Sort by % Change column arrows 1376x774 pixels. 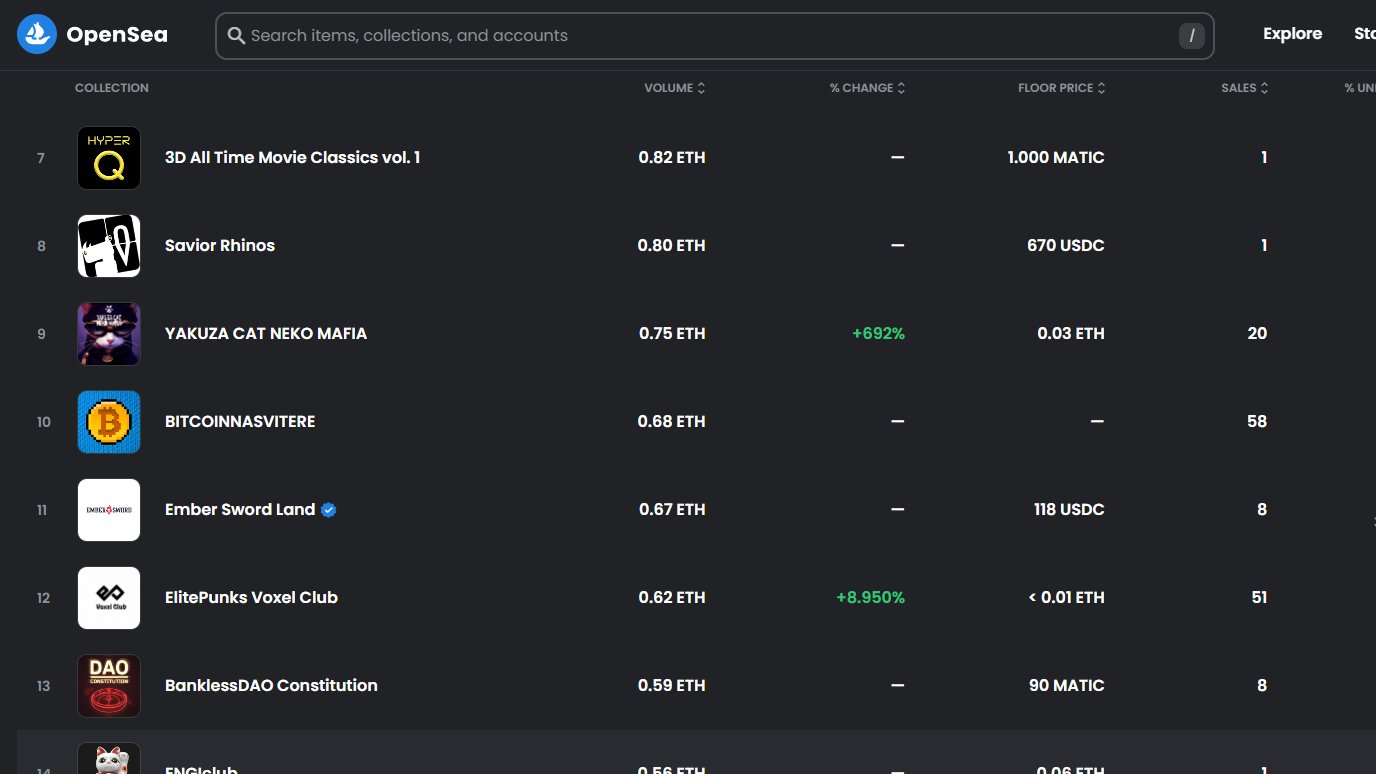tap(901, 88)
